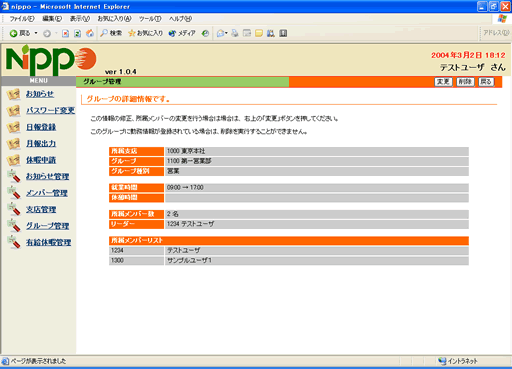Open the 支店管理 sidebar link

(x=41, y=209)
